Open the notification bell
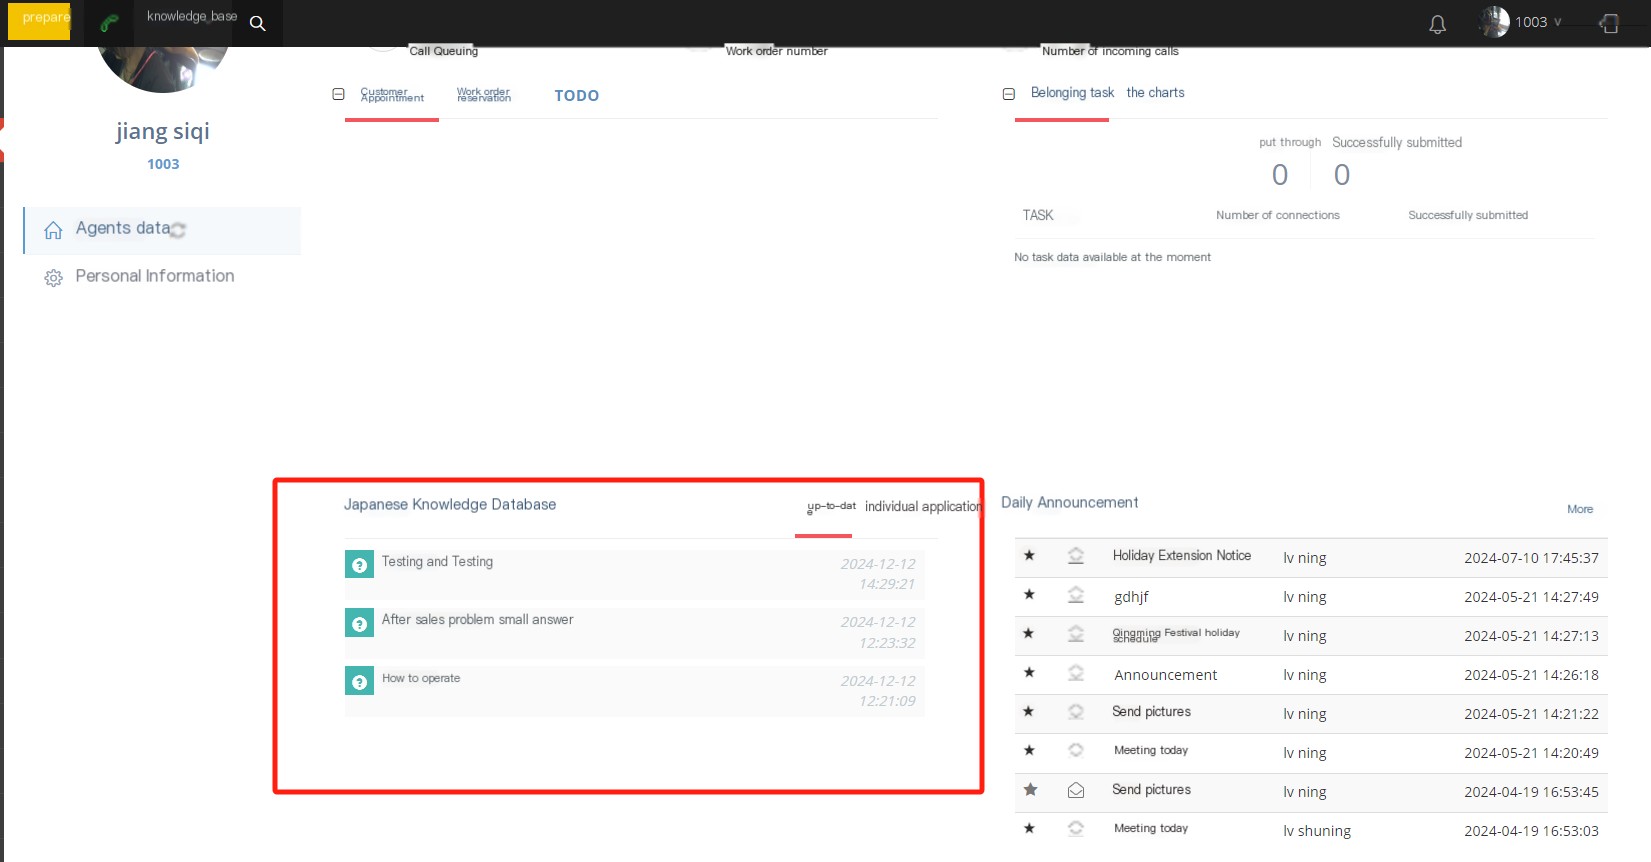Image resolution: width=1651 pixels, height=862 pixels. click(1437, 24)
